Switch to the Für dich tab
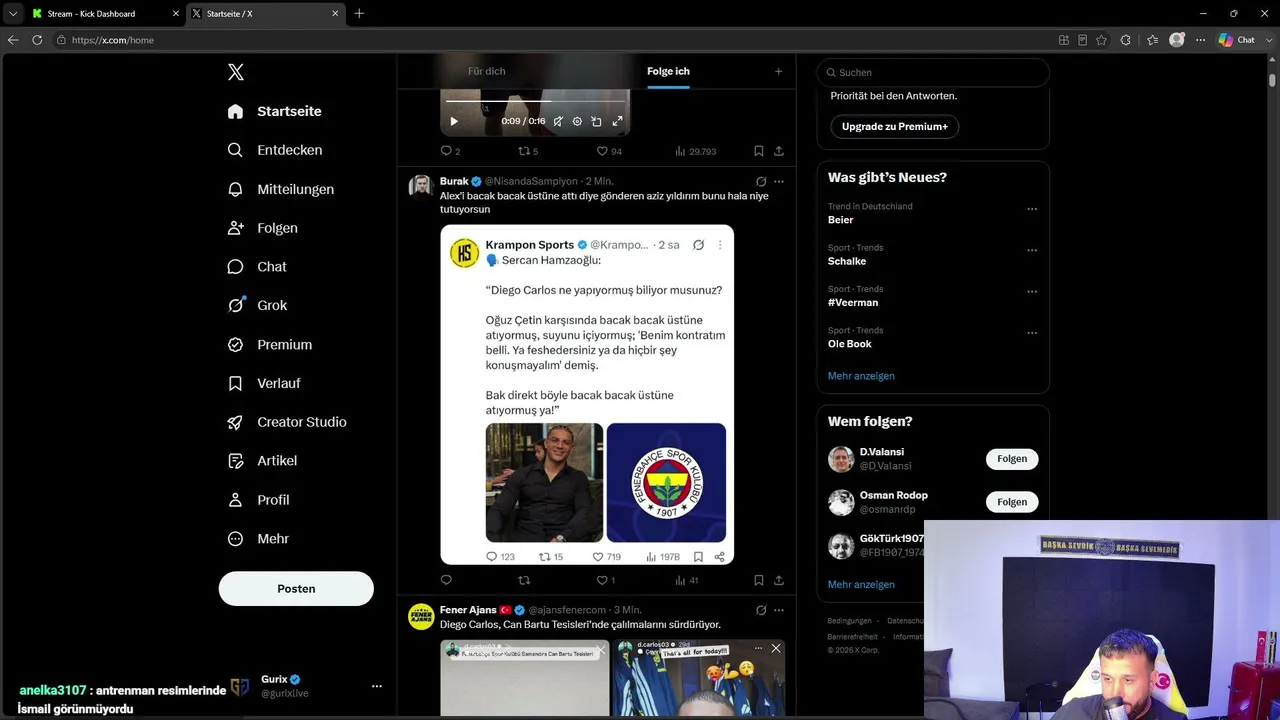The image size is (1280, 720). pyautogui.click(x=487, y=71)
